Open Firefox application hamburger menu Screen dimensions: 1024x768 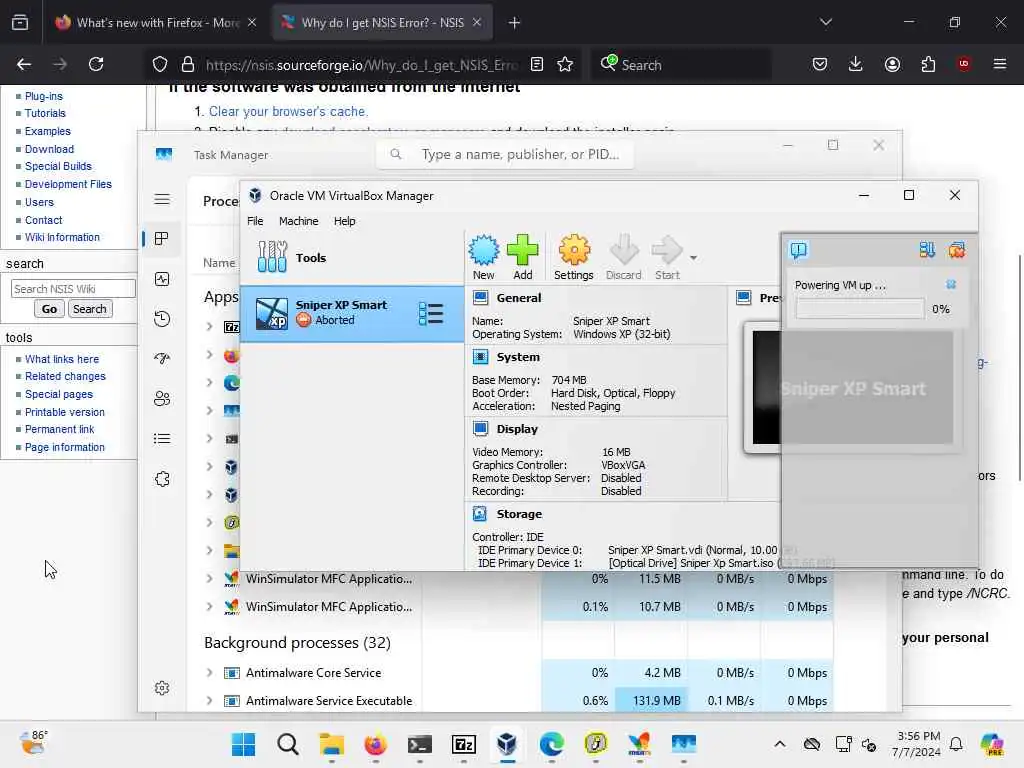pos(1000,64)
